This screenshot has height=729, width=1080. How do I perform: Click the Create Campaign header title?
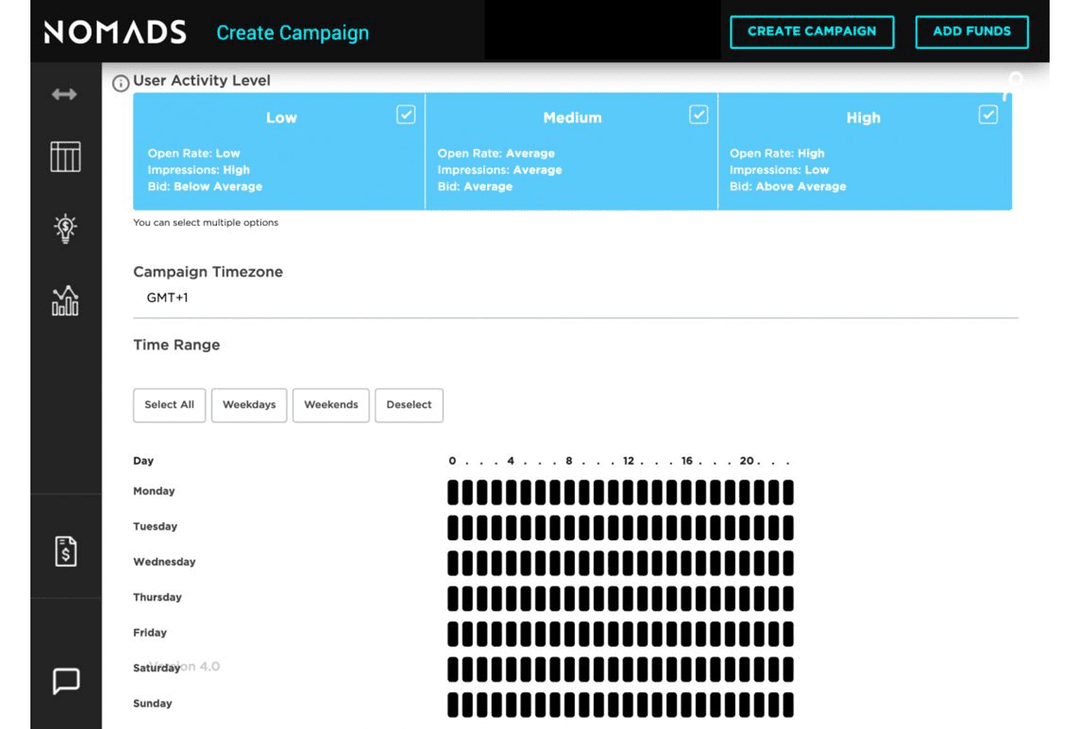pyautogui.click(x=293, y=32)
